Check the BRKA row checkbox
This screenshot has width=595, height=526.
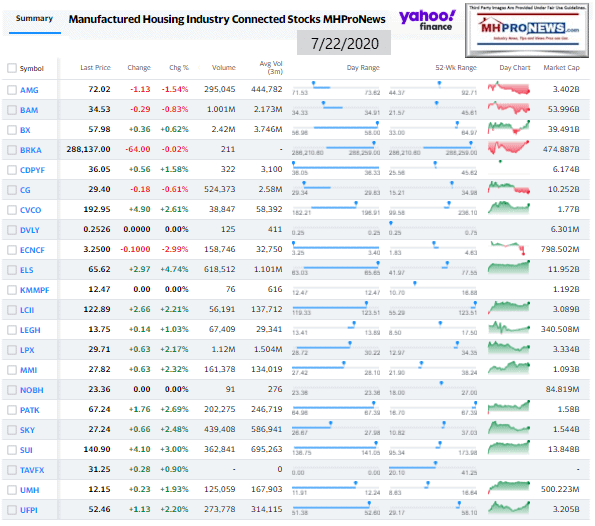click(x=12, y=150)
